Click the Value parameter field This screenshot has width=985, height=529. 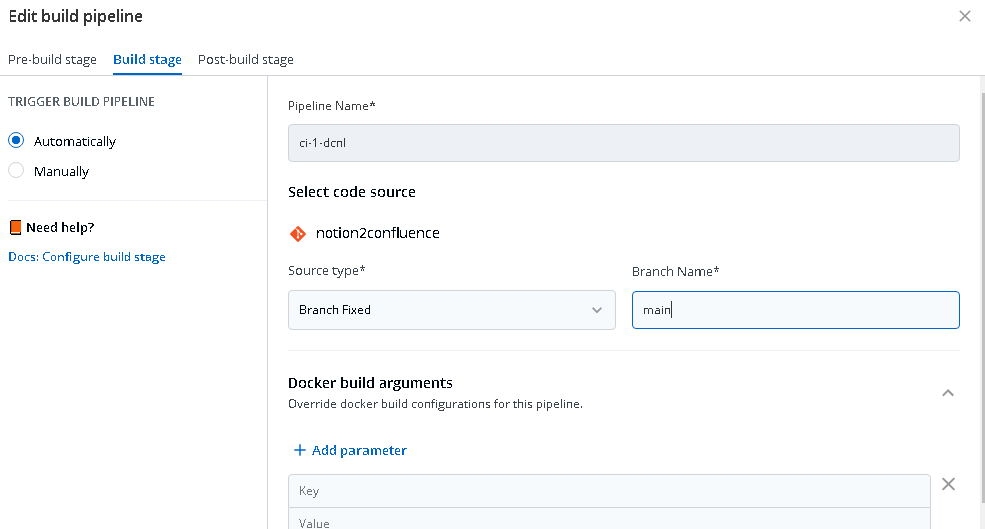click(x=609, y=521)
